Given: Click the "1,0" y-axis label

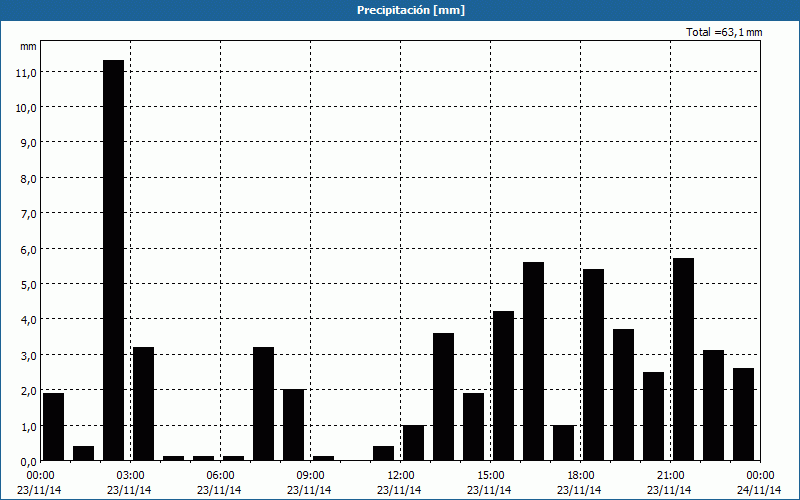Looking at the screenshot, I should 29,426.
